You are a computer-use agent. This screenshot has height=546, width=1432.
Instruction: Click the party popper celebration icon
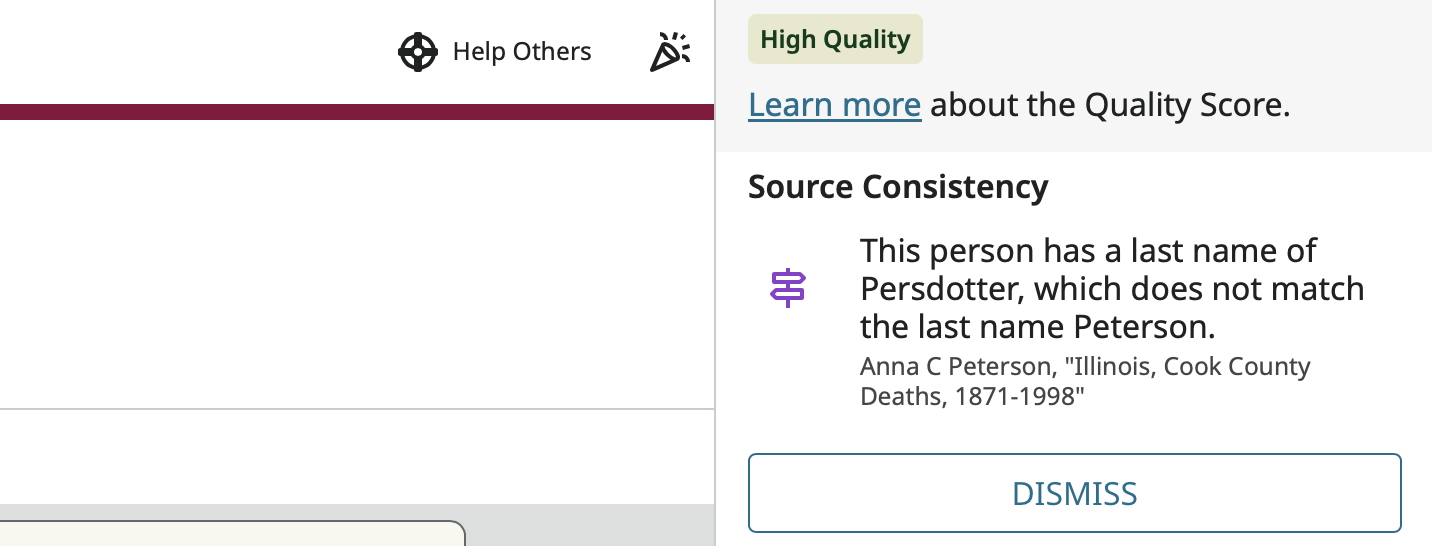(669, 52)
